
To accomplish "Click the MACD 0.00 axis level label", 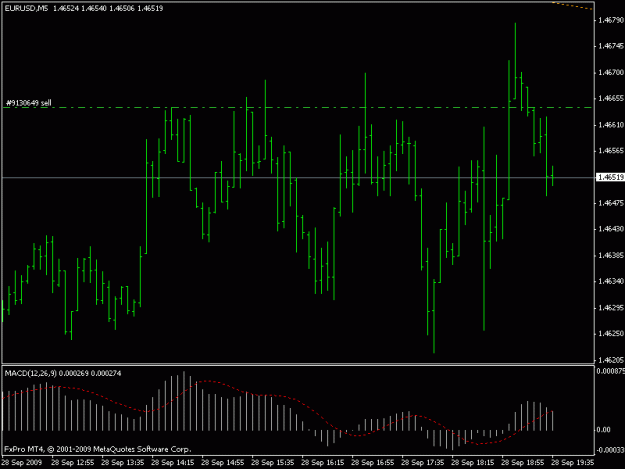I will click(x=603, y=430).
